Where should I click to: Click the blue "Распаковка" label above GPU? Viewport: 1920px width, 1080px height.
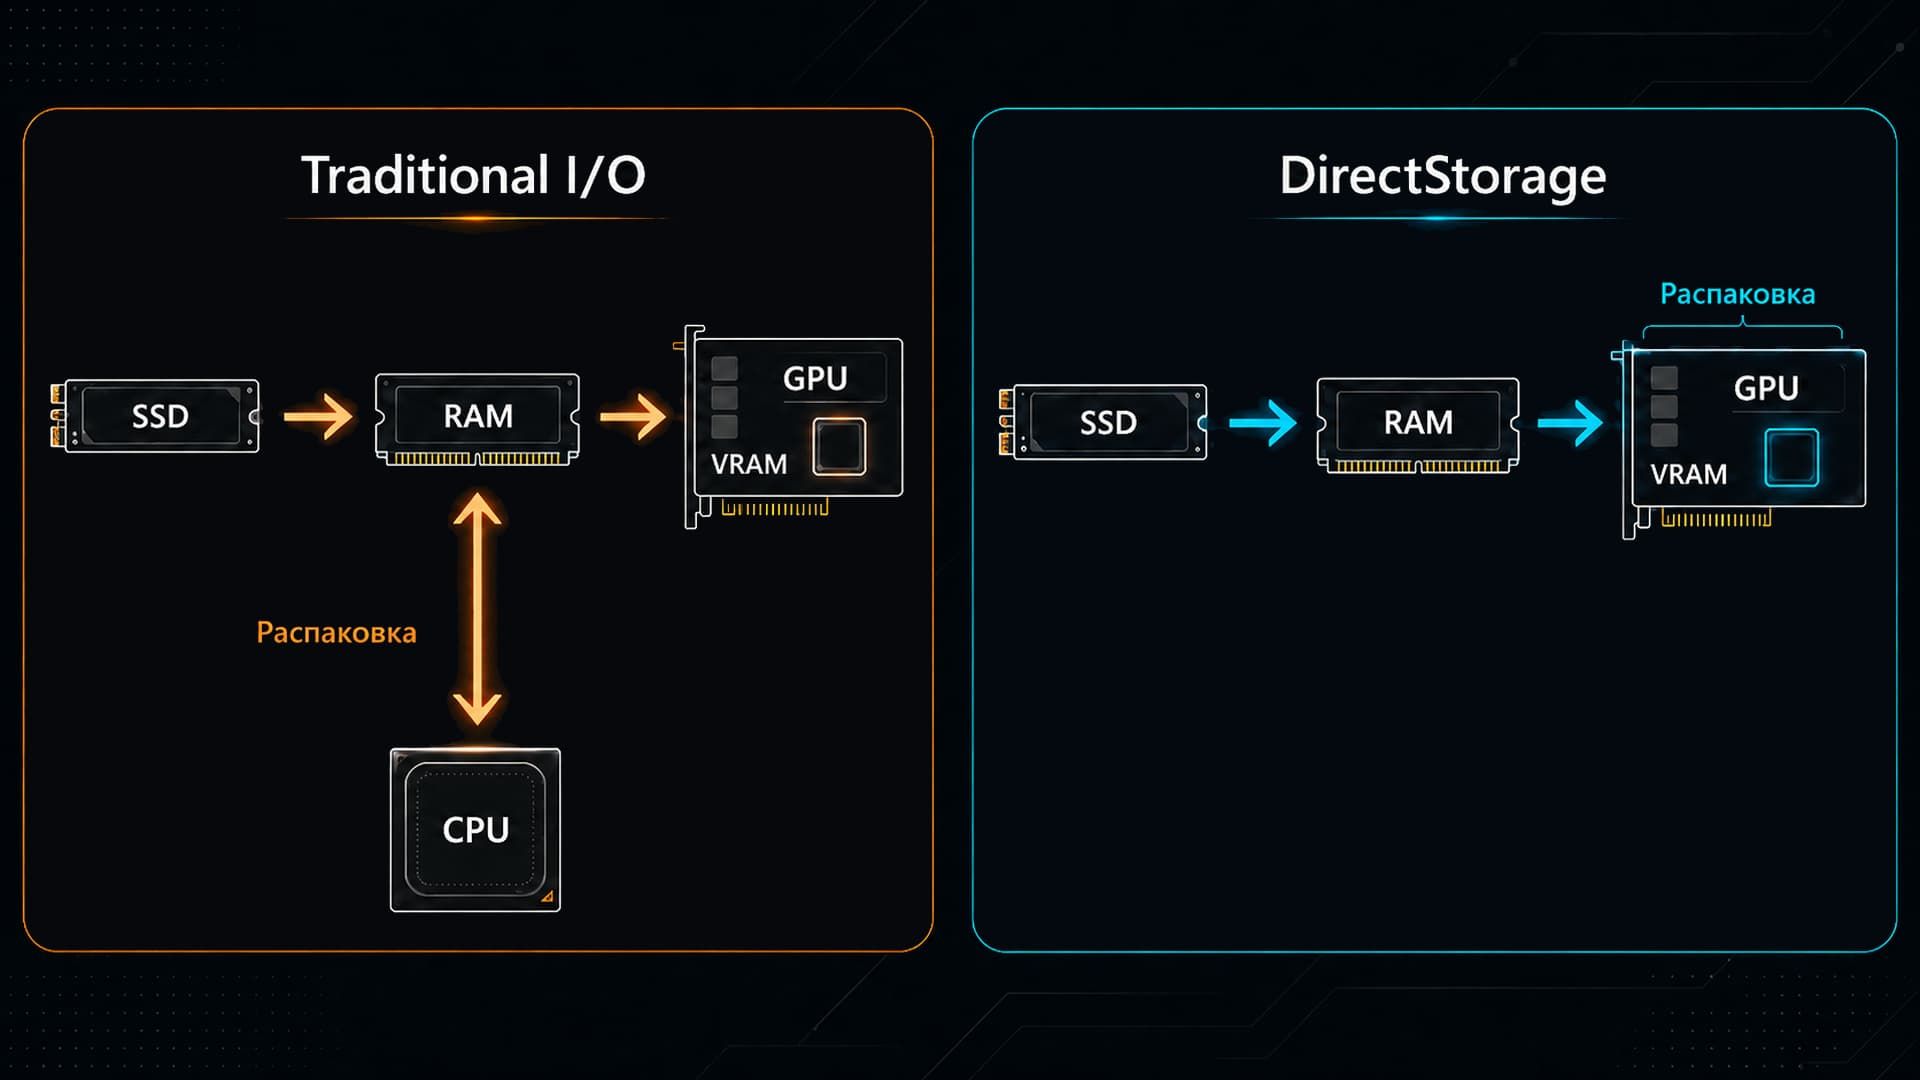pos(1737,294)
